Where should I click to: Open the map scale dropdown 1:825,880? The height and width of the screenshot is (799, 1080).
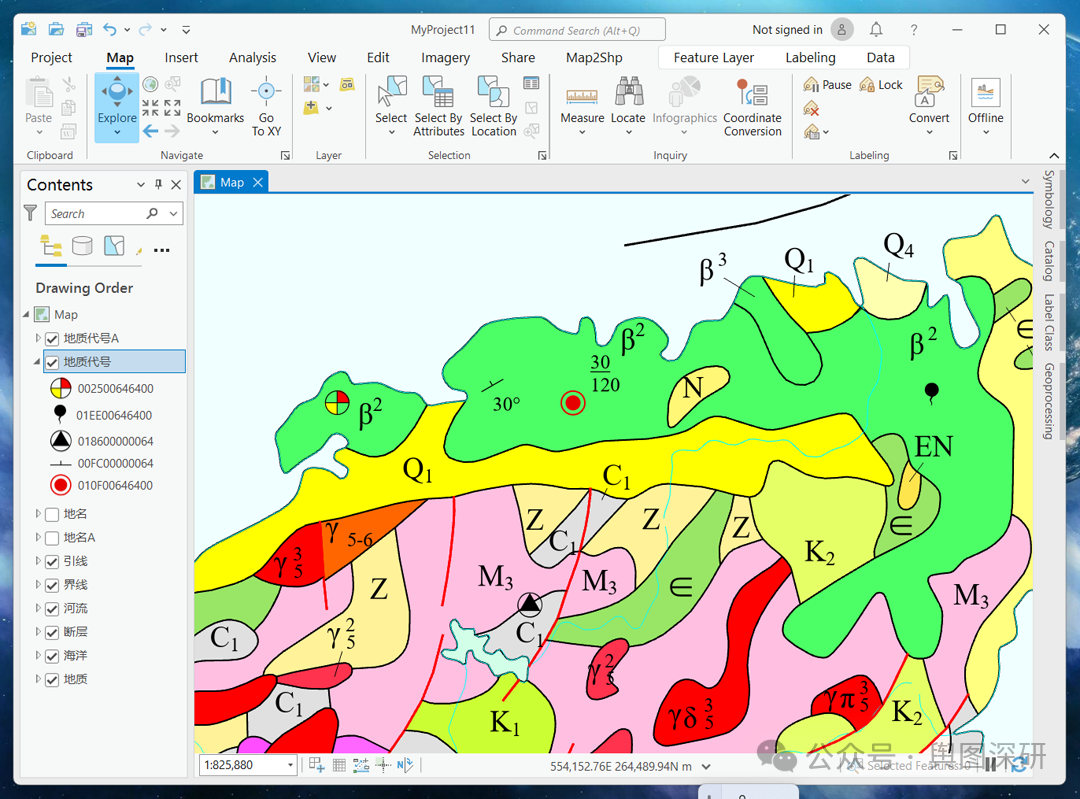pos(291,765)
